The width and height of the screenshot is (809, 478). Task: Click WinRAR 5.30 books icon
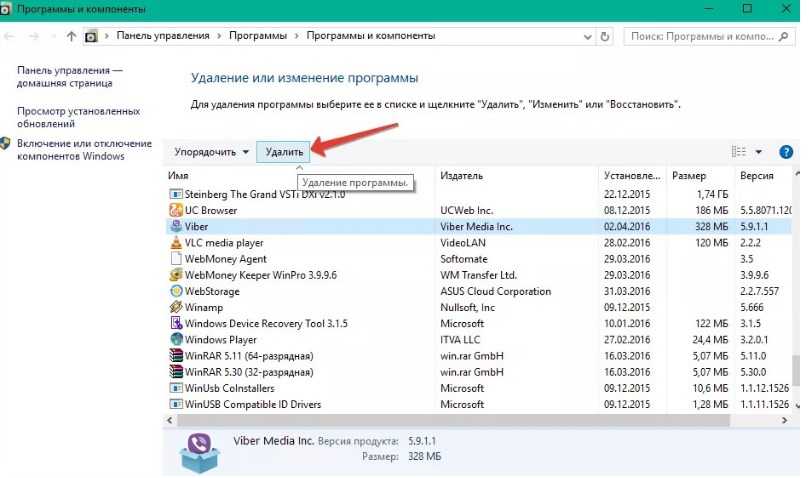[176, 372]
